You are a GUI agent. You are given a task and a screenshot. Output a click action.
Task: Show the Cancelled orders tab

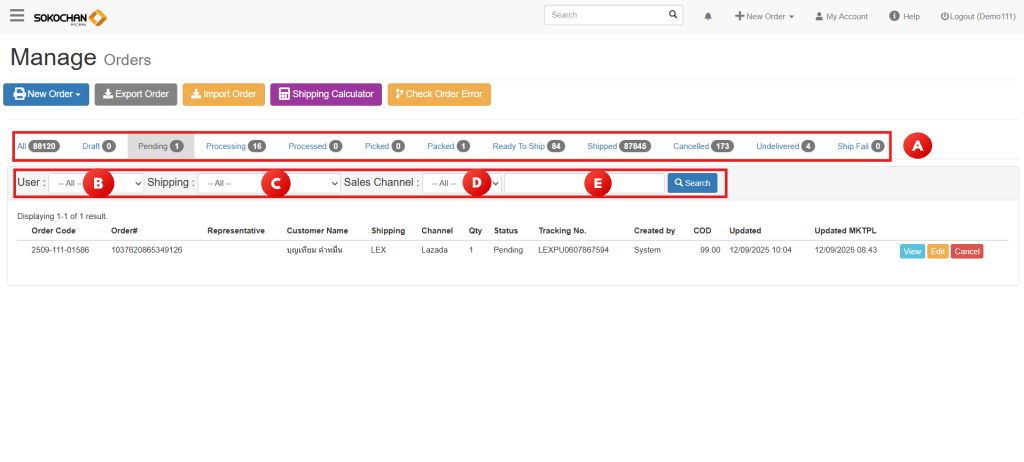(703, 146)
